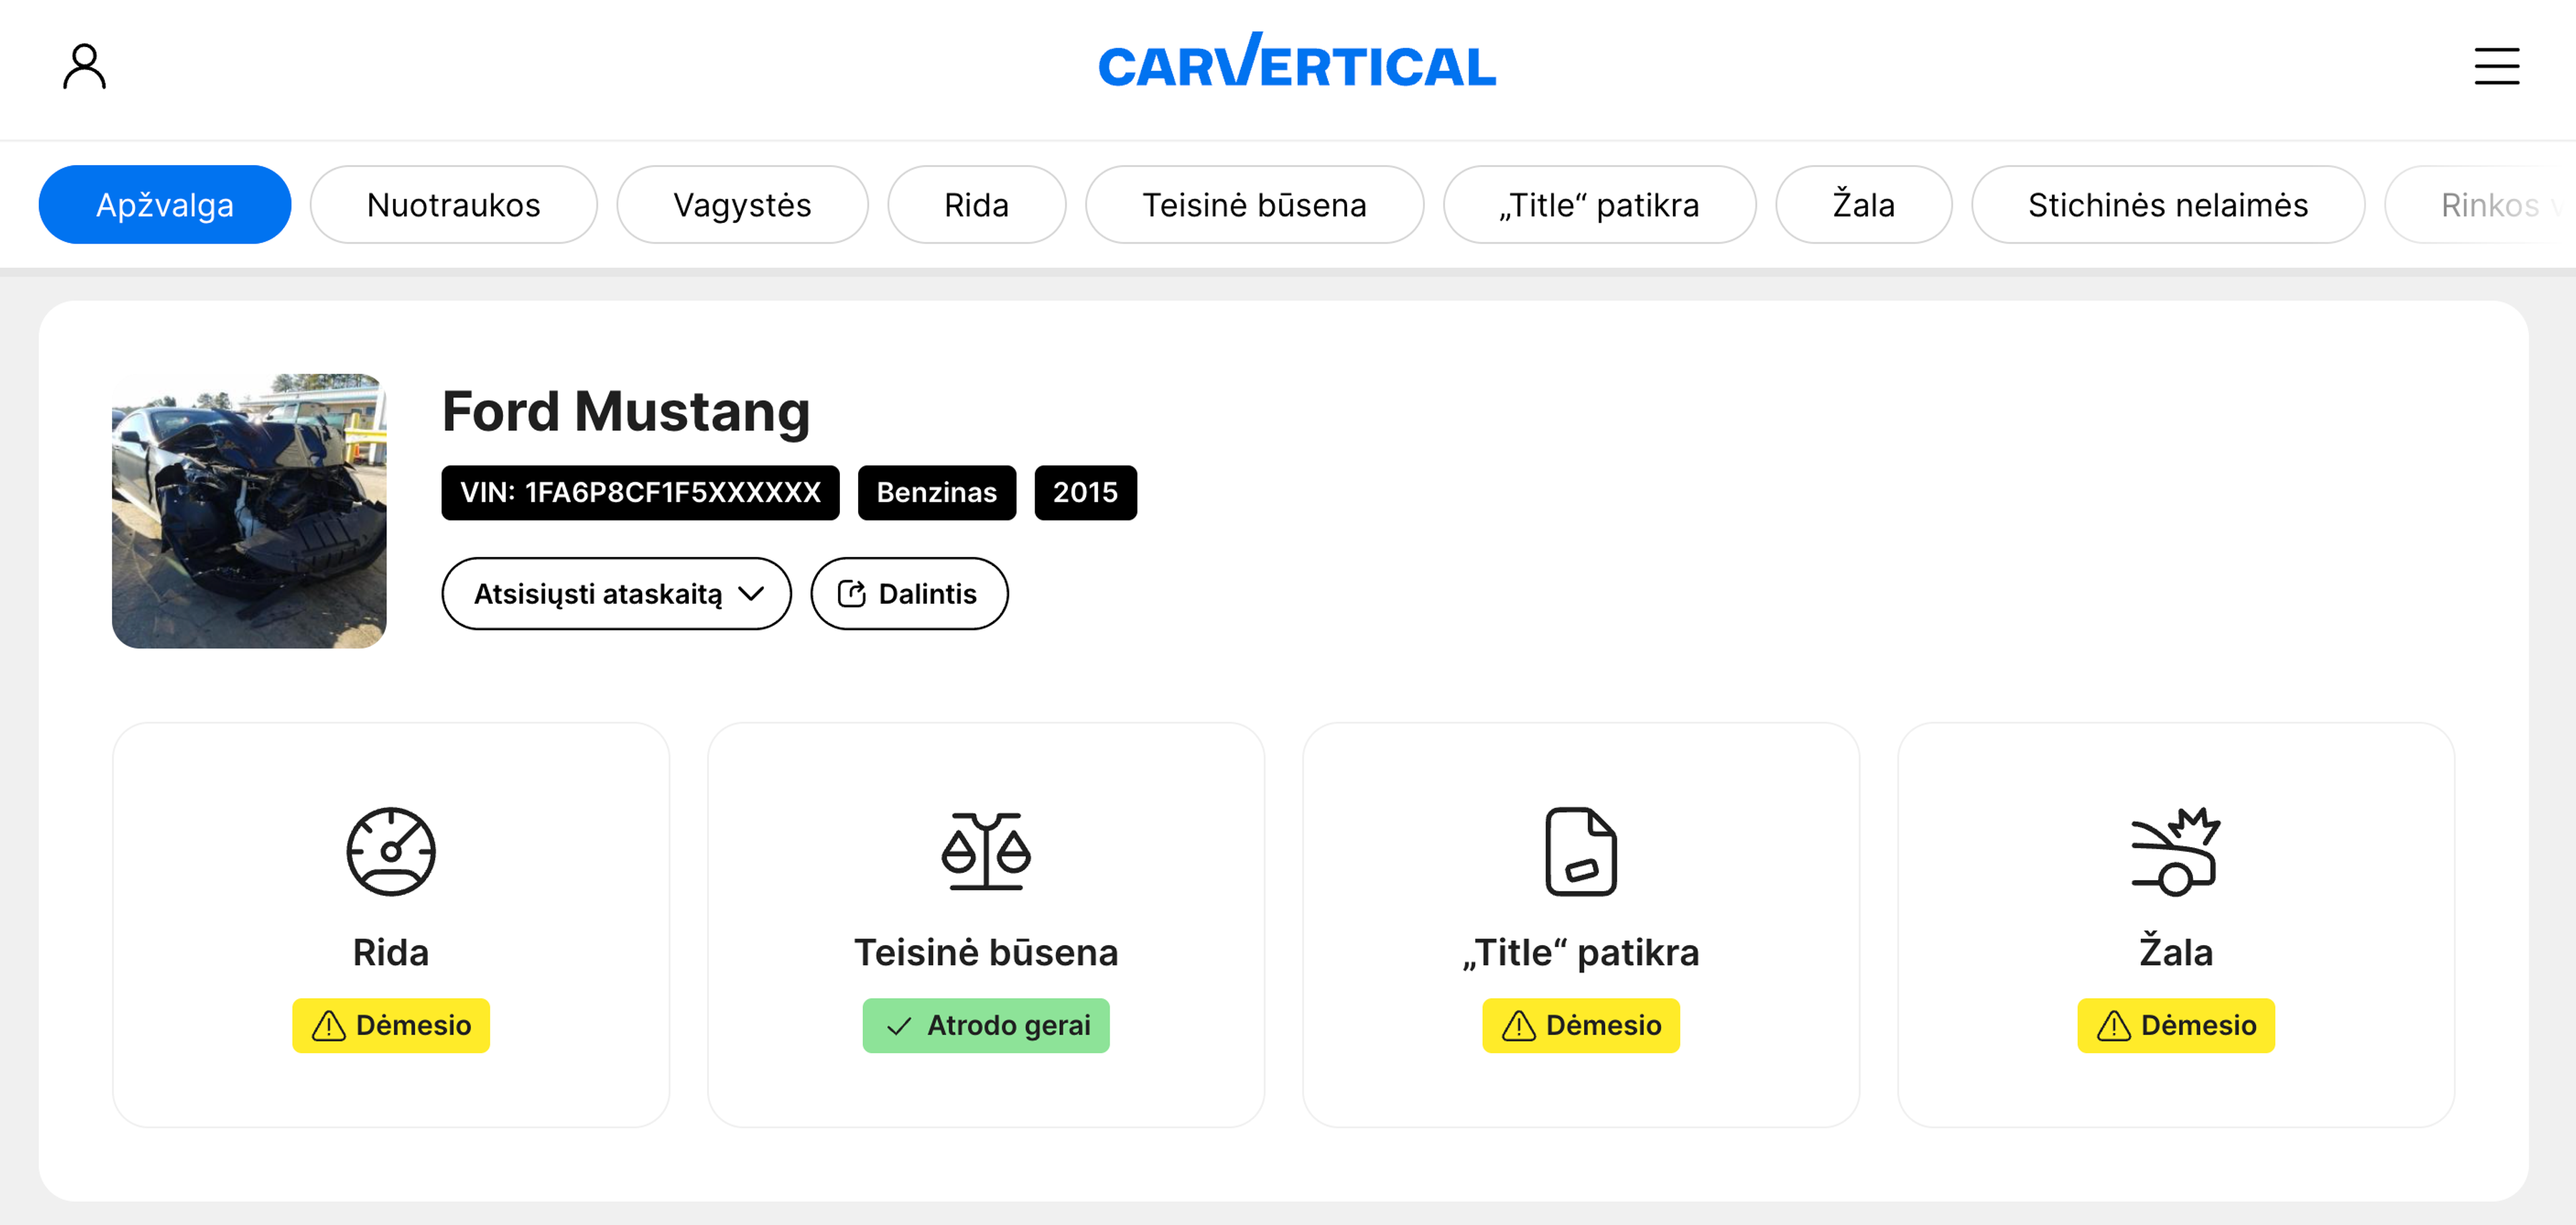Image resolution: width=2576 pixels, height=1225 pixels.
Task: Click the car crash icon on Žala card
Action: [2176, 851]
